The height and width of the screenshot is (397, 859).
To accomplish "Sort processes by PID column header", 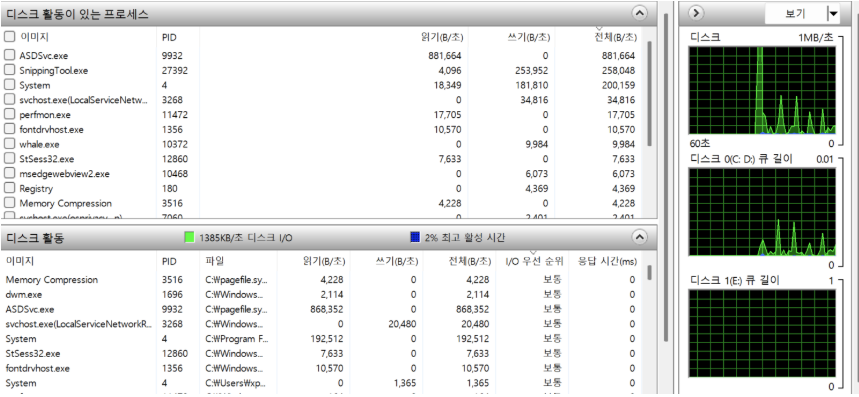I will pyautogui.click(x=169, y=38).
